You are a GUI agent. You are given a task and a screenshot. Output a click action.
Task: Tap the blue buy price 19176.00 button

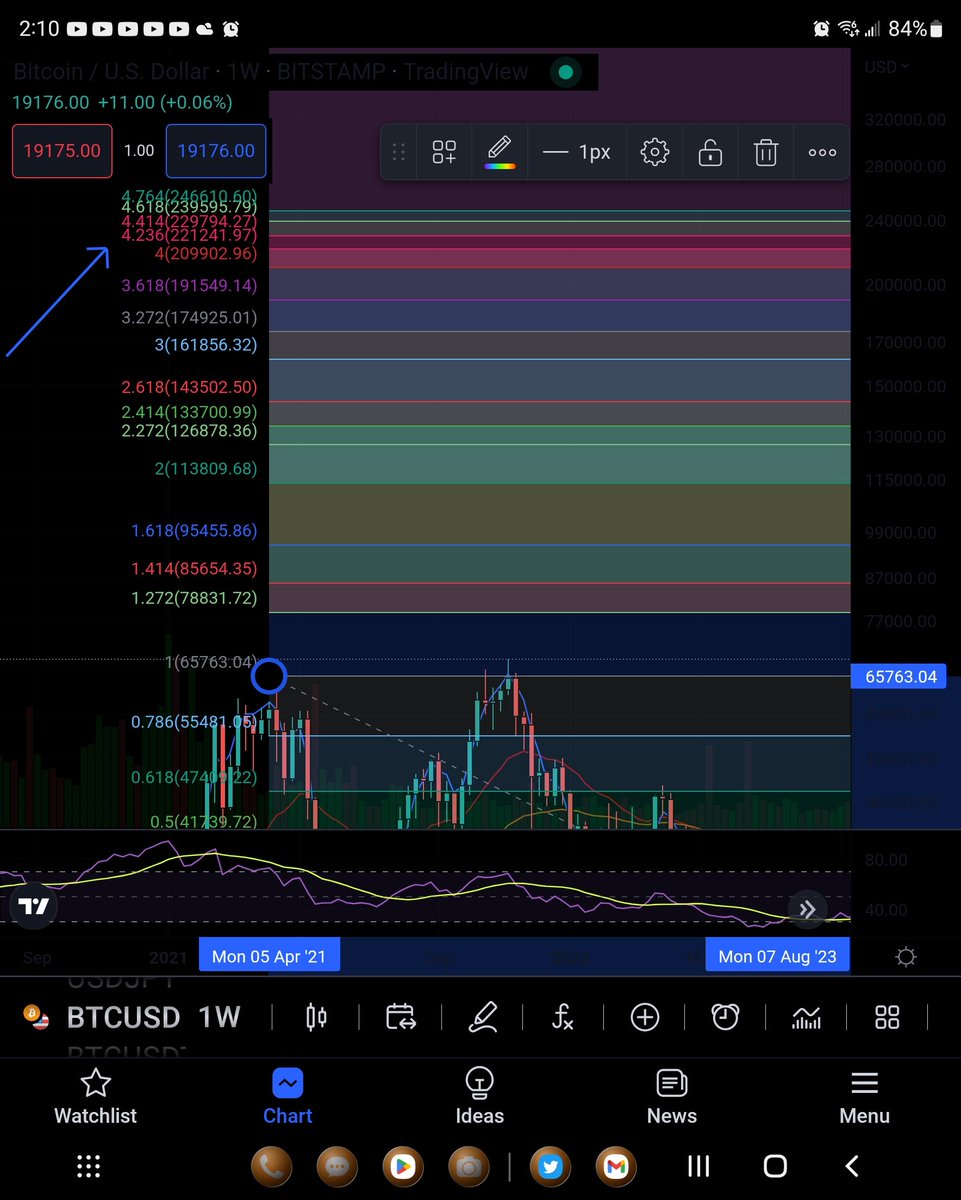pyautogui.click(x=216, y=151)
